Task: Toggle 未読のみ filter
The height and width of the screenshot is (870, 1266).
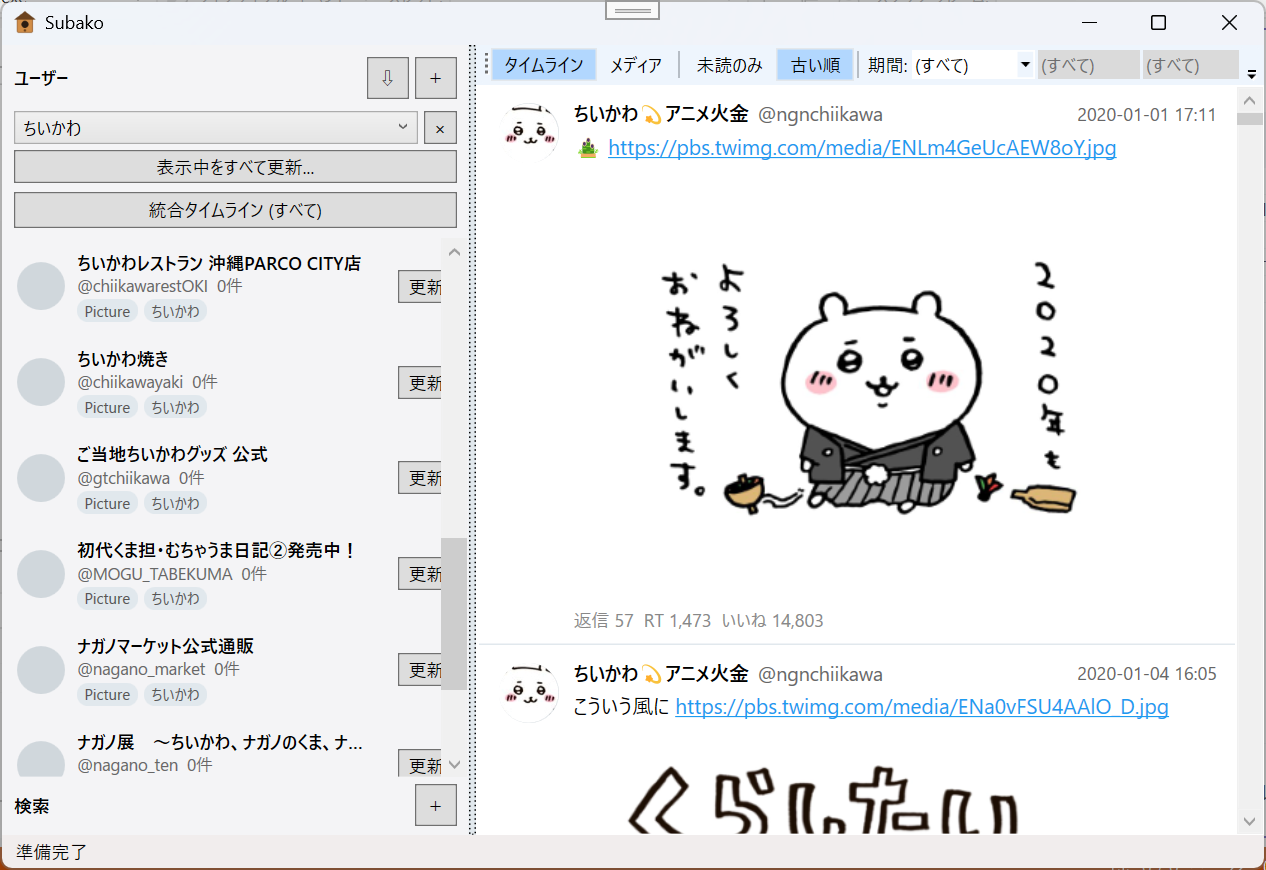Action: click(729, 65)
